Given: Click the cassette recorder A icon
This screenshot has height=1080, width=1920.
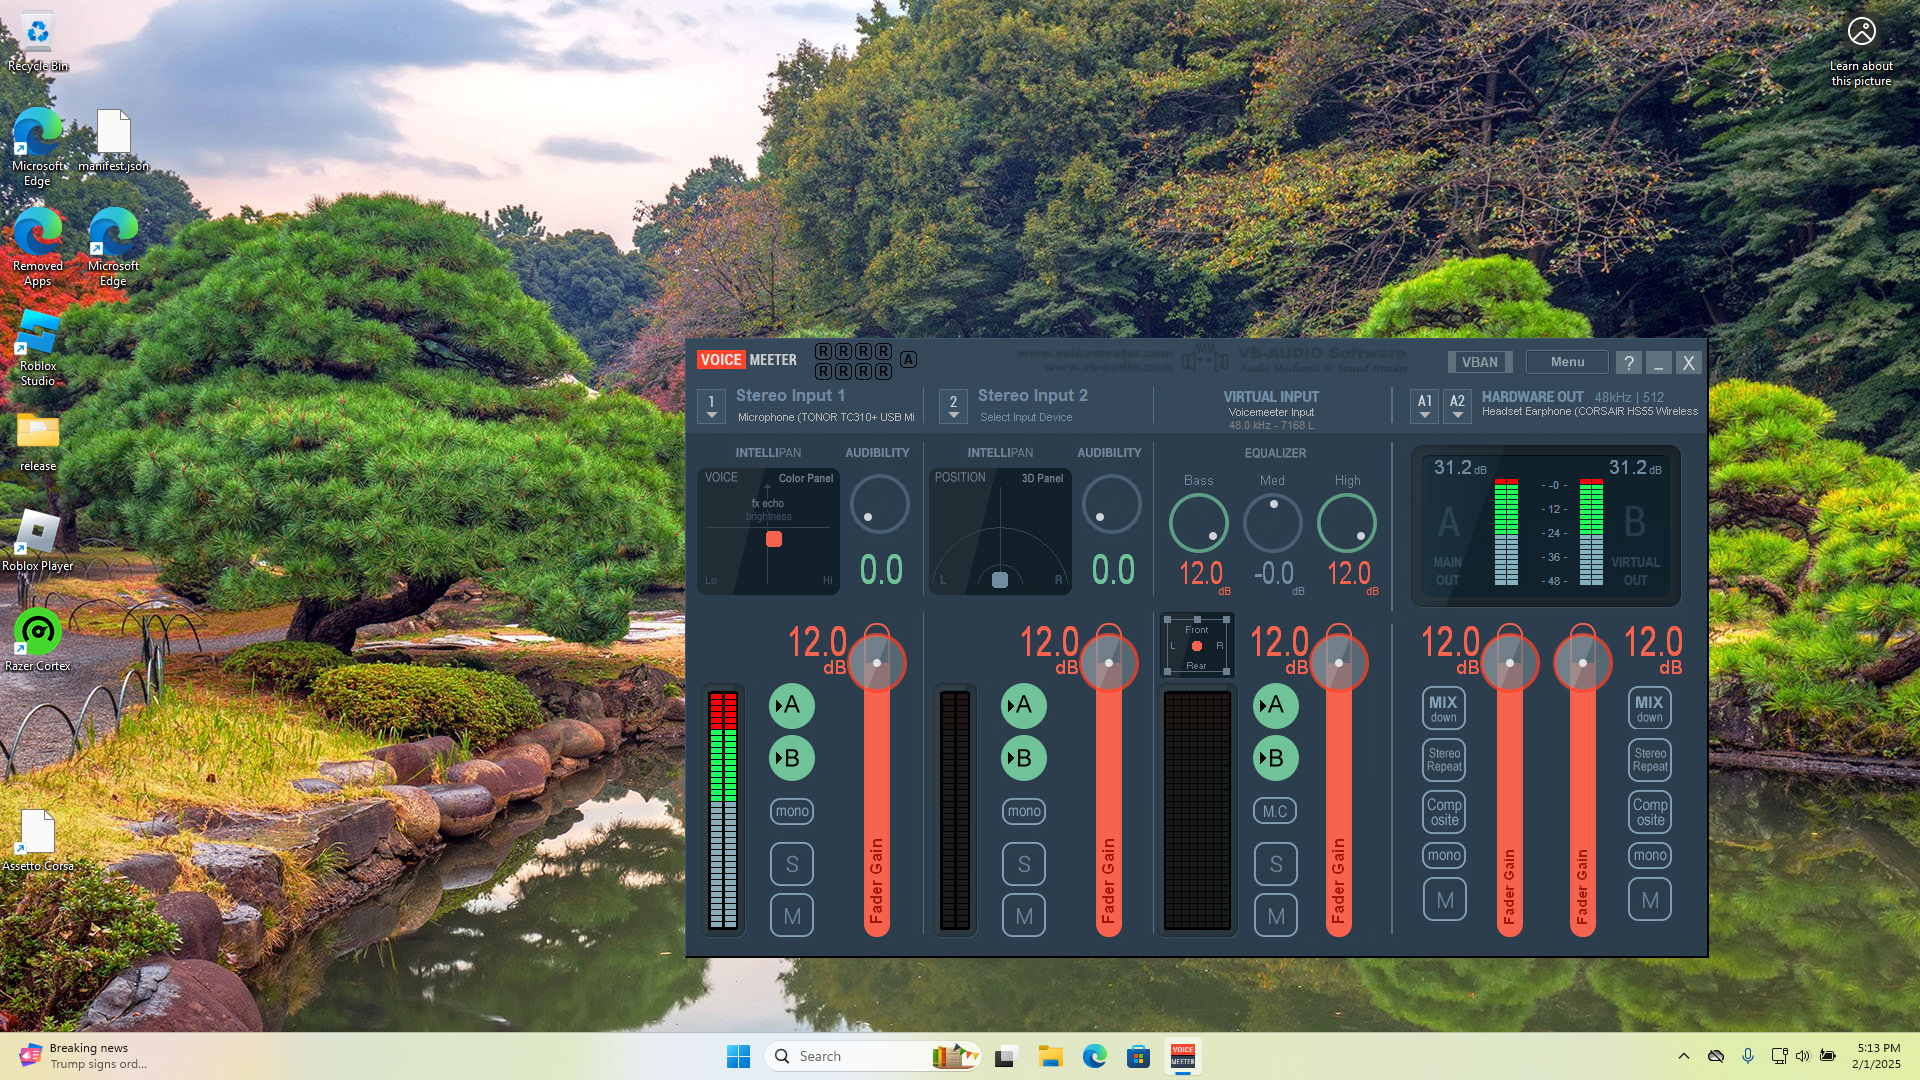Looking at the screenshot, I should [908, 360].
